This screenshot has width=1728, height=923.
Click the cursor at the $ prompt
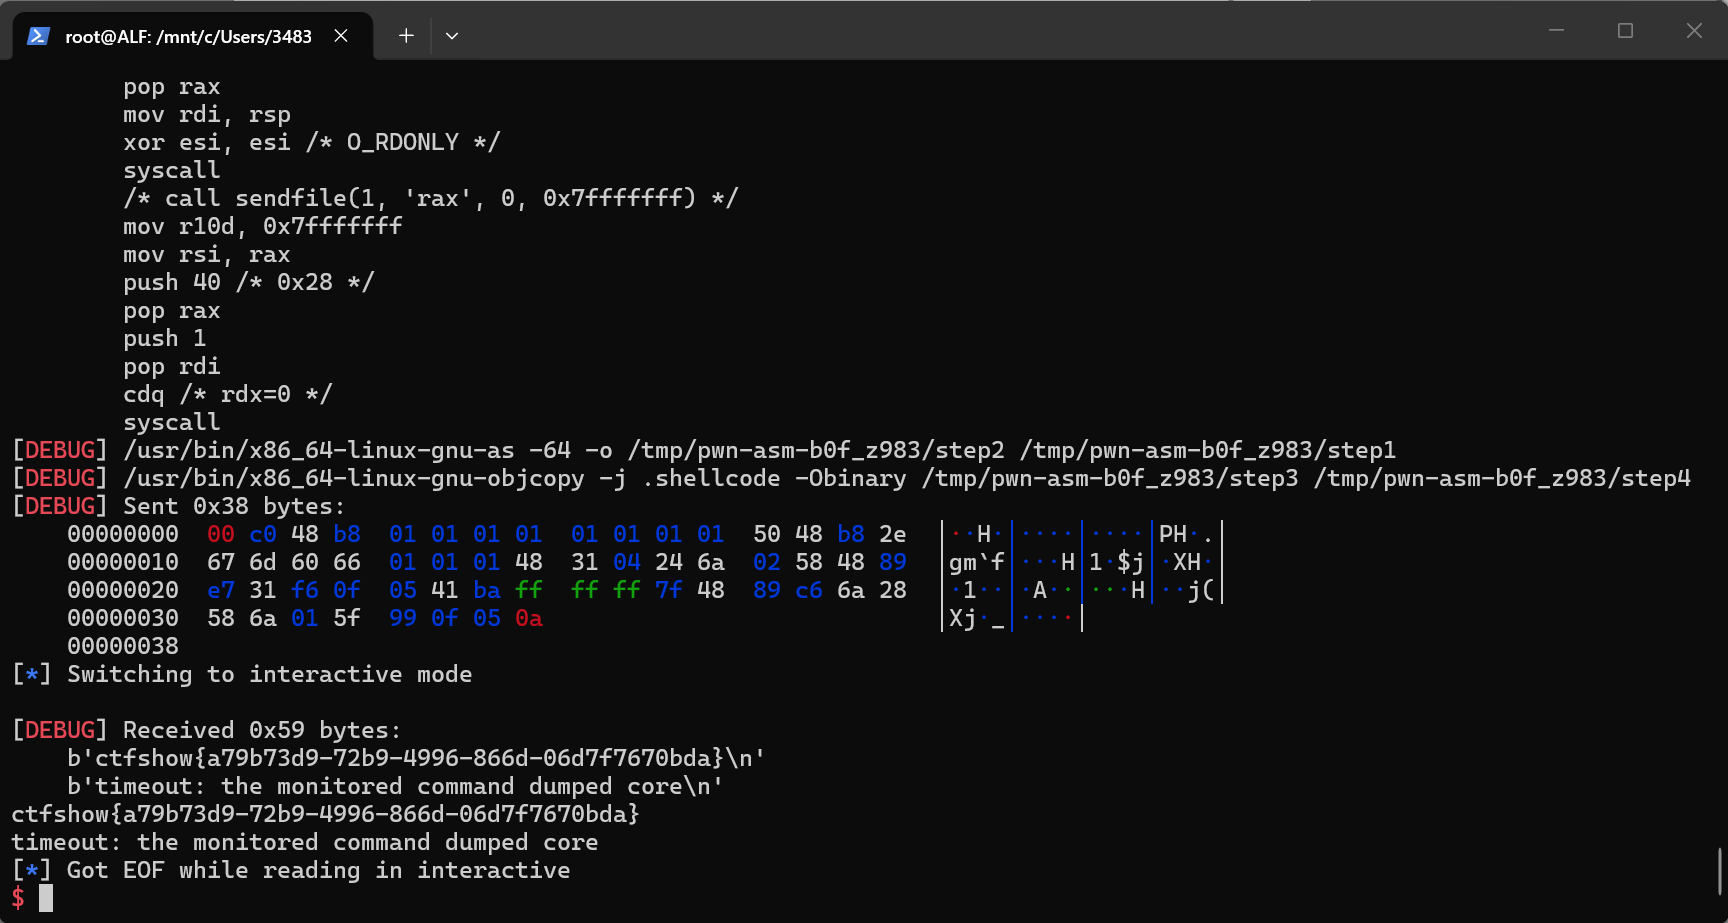click(46, 898)
